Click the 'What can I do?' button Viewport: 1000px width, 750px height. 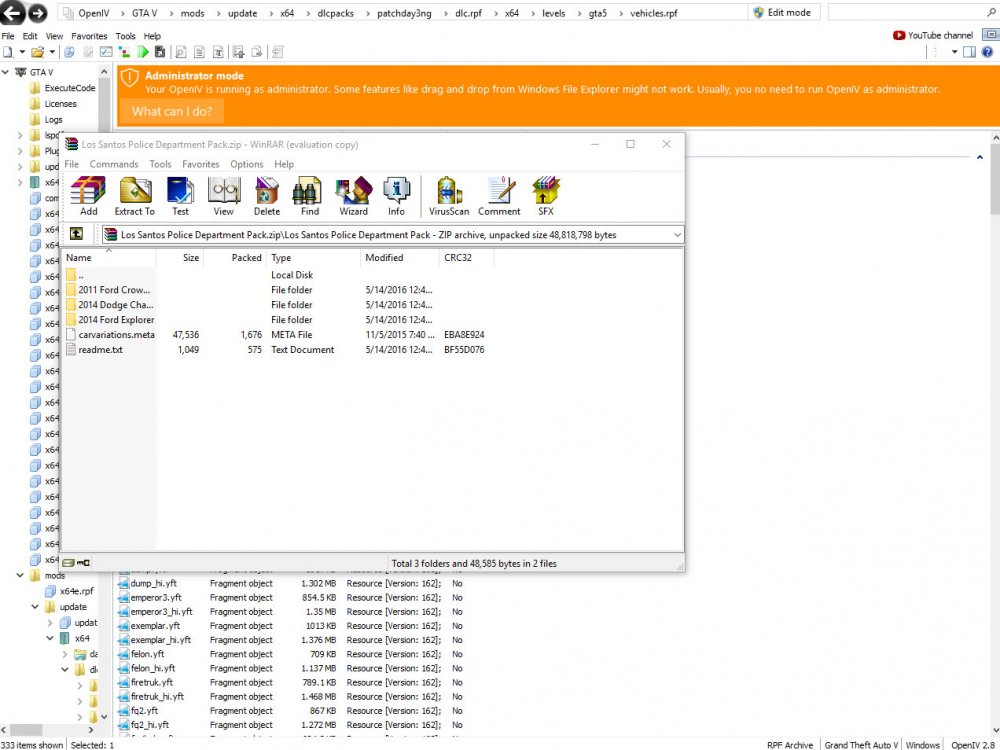[172, 111]
